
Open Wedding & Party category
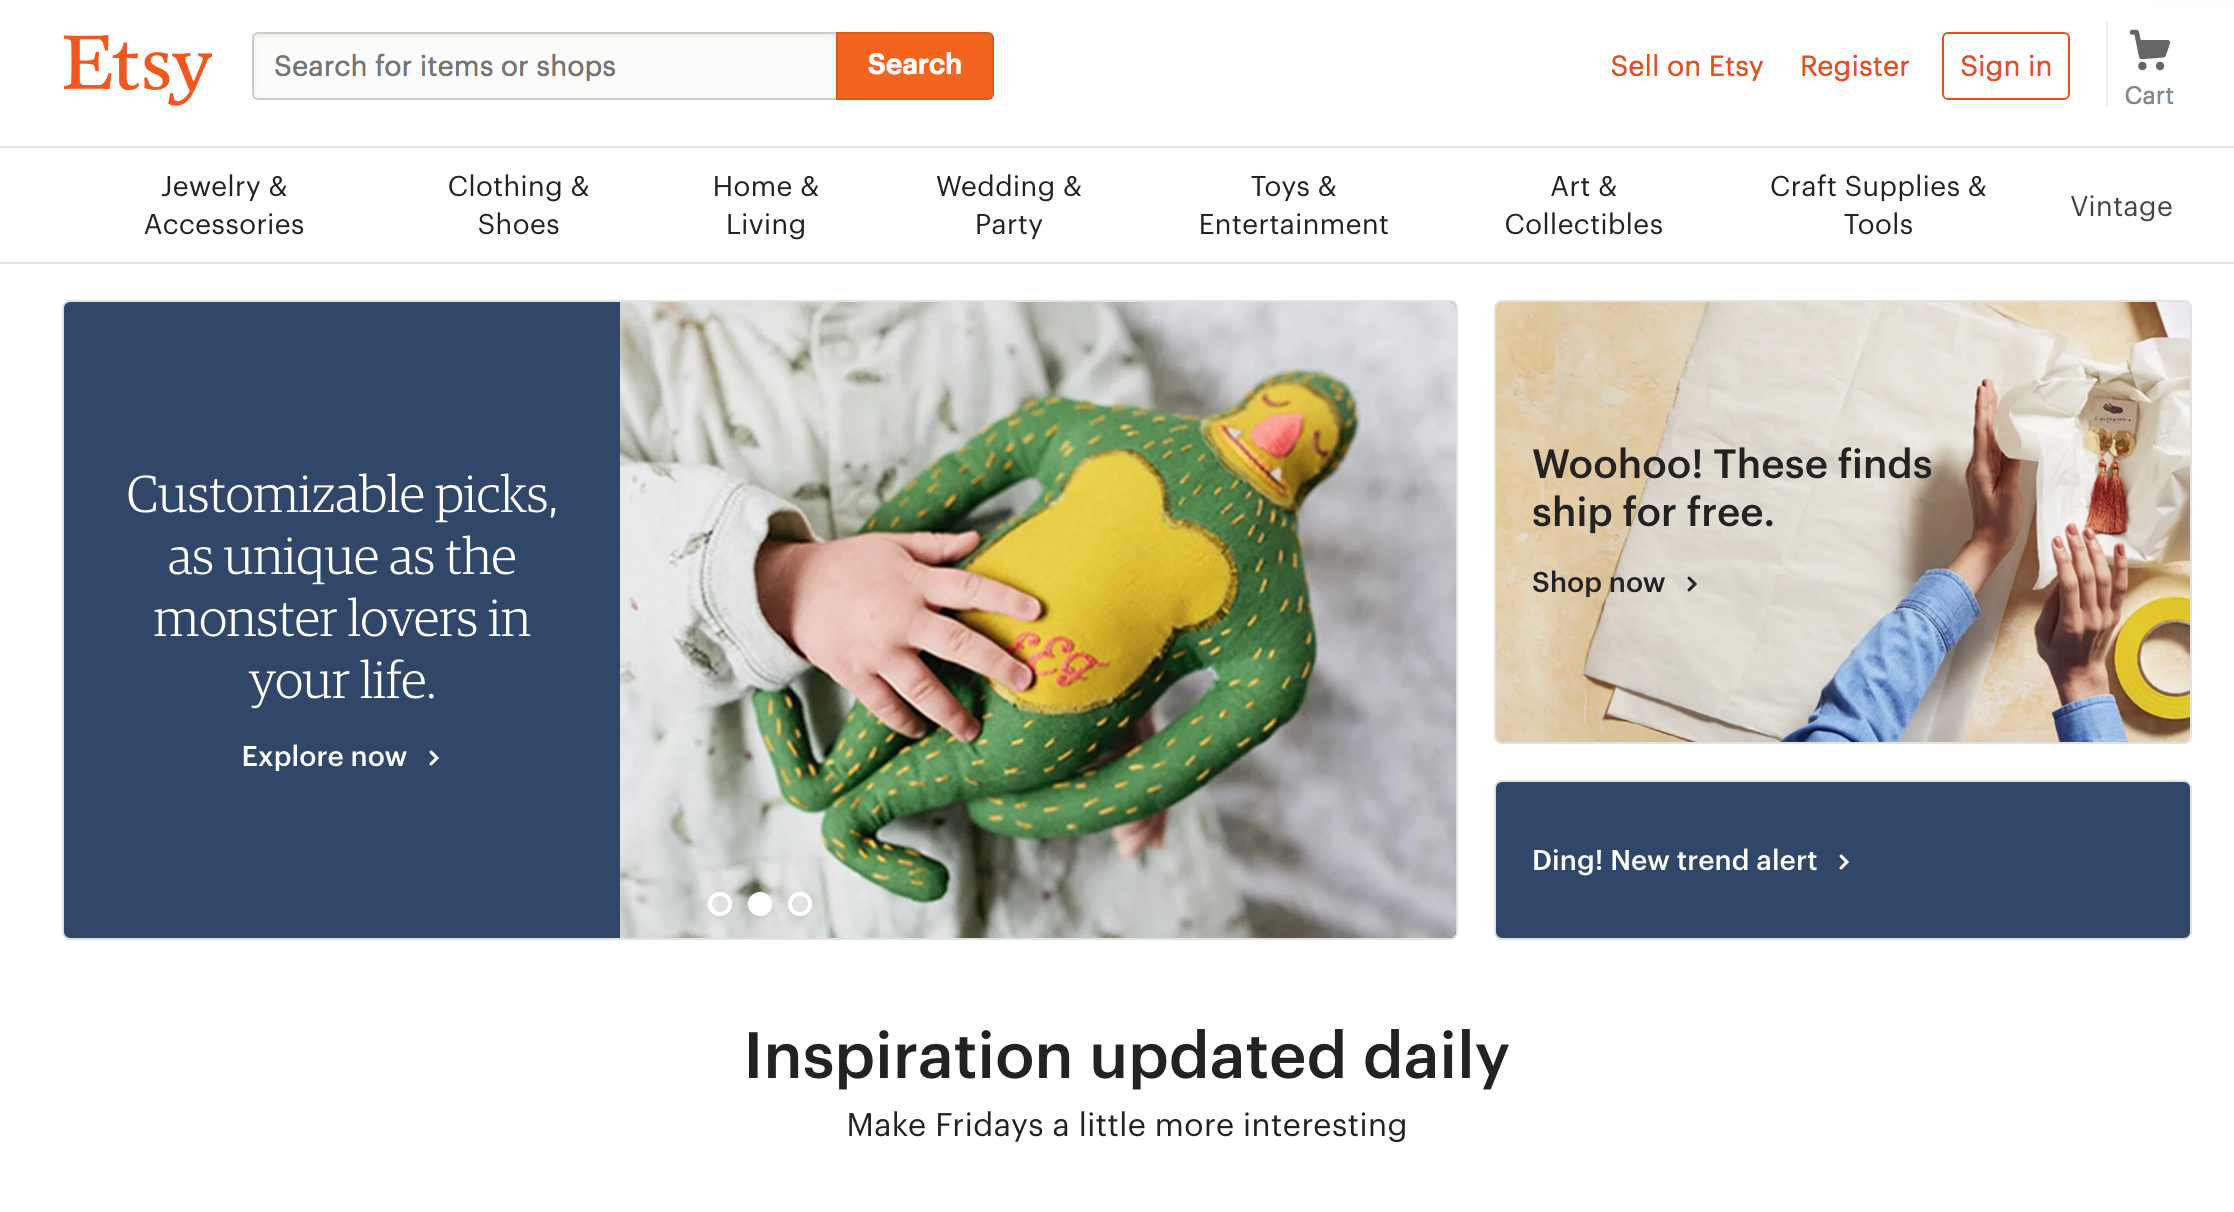coord(1009,205)
